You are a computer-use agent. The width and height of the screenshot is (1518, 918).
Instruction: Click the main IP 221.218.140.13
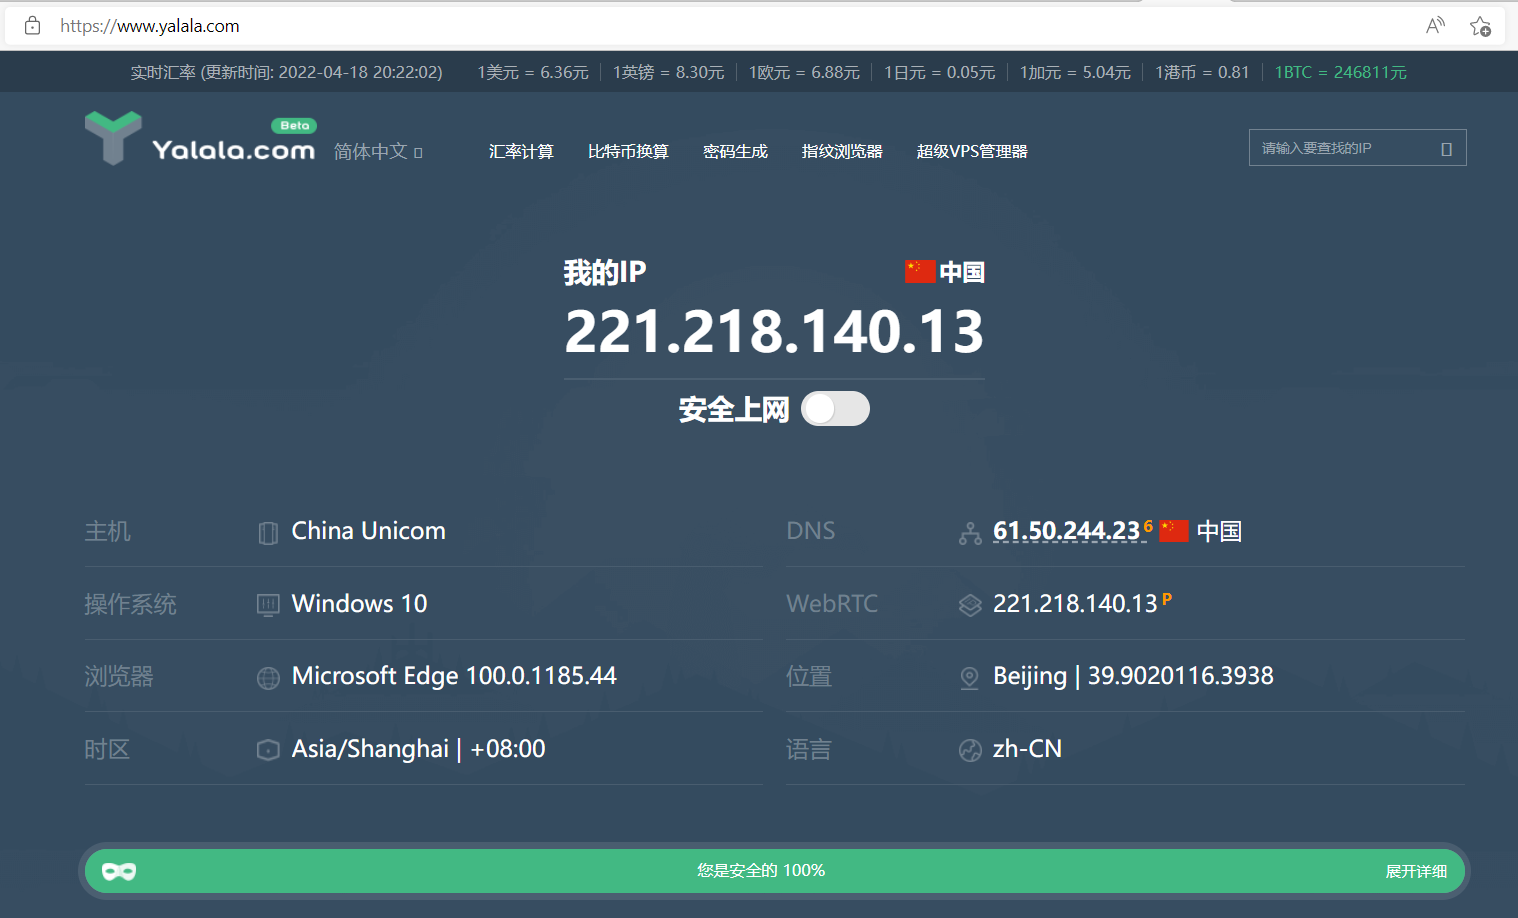pyautogui.click(x=774, y=332)
